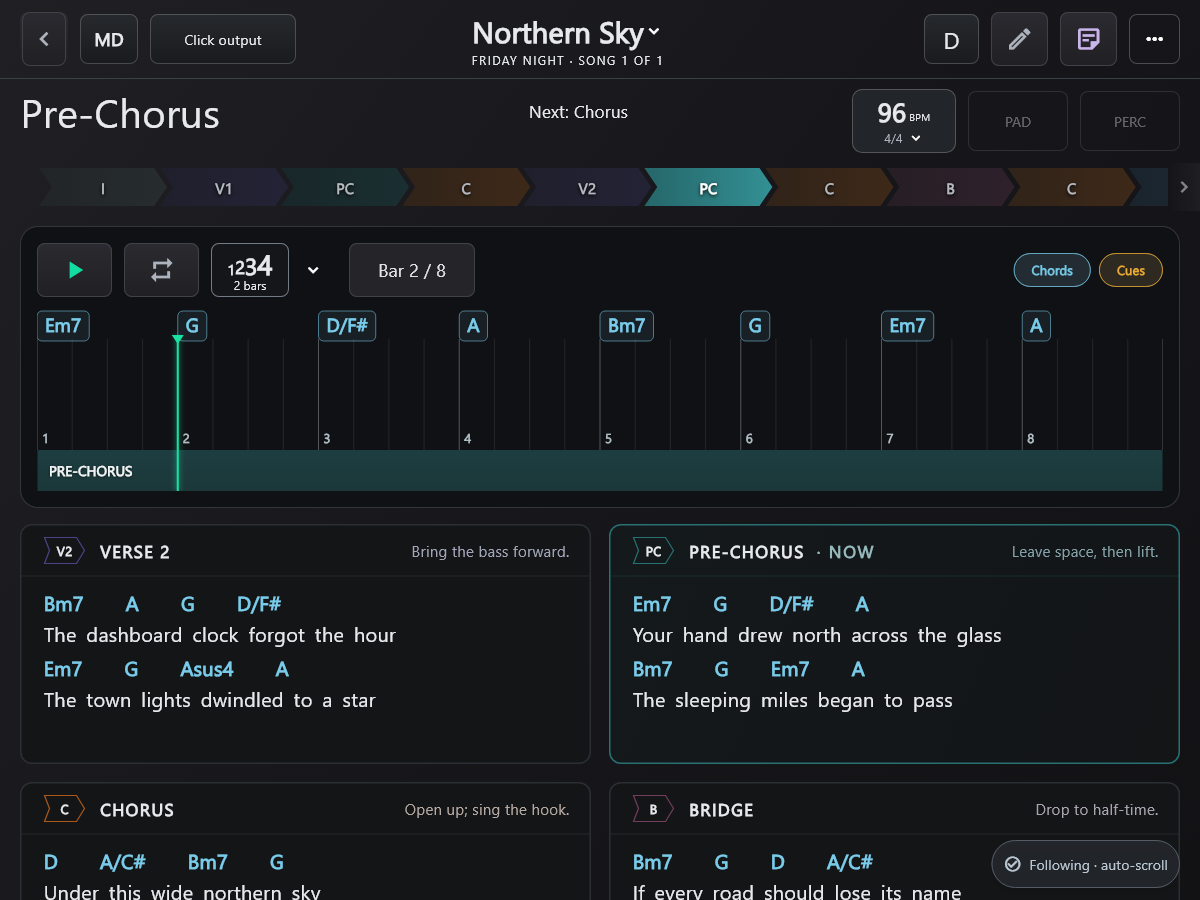
Task: Go back using the left chevron
Action: pos(44,39)
